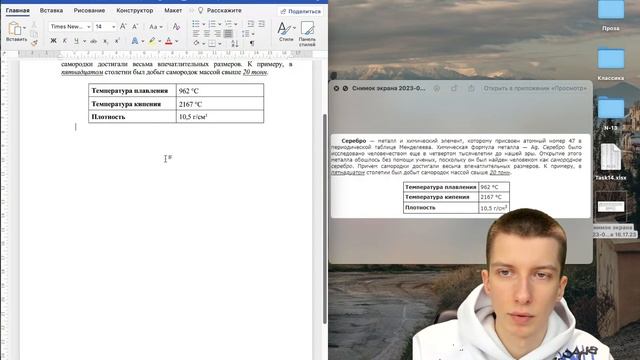Open the Styles gallery icon

pyautogui.click(x=284, y=29)
